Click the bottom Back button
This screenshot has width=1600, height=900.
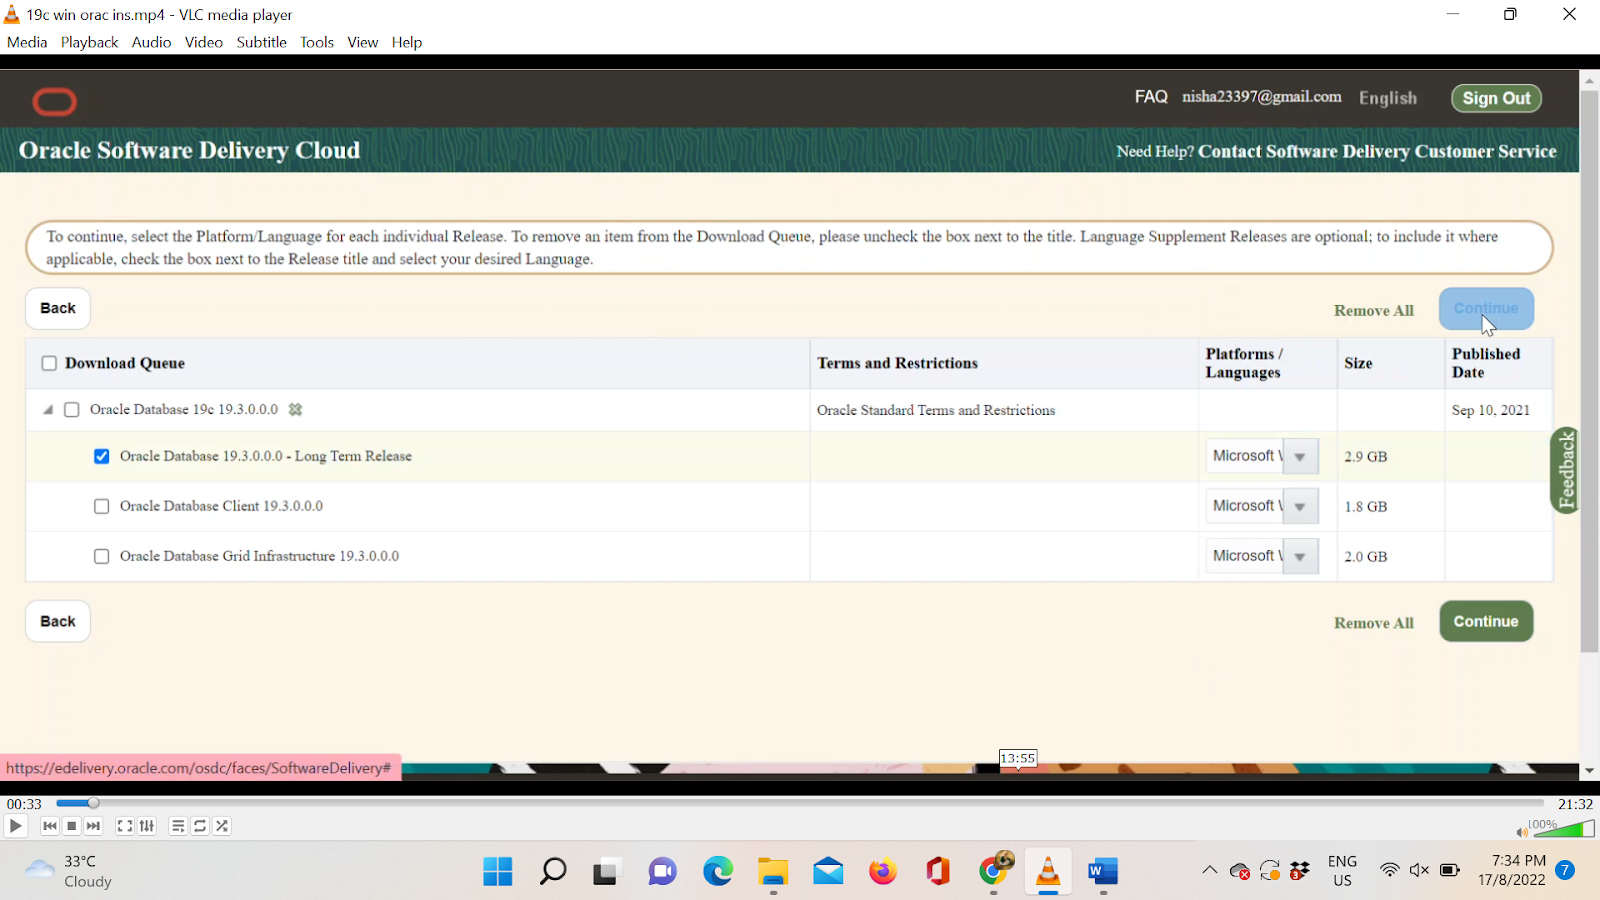pos(58,621)
